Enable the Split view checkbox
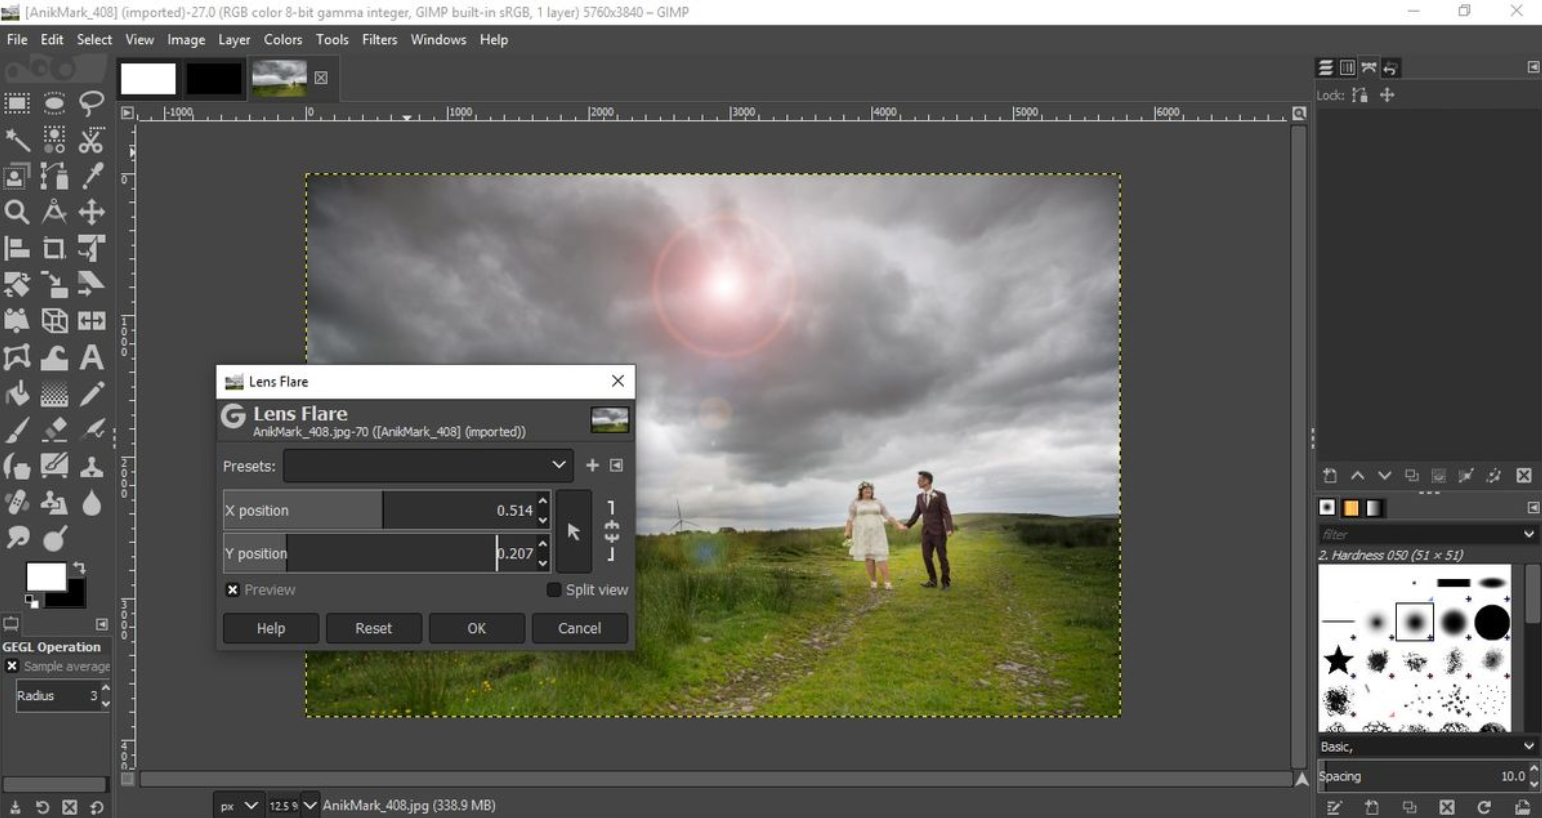The image size is (1542, 818). [x=553, y=590]
